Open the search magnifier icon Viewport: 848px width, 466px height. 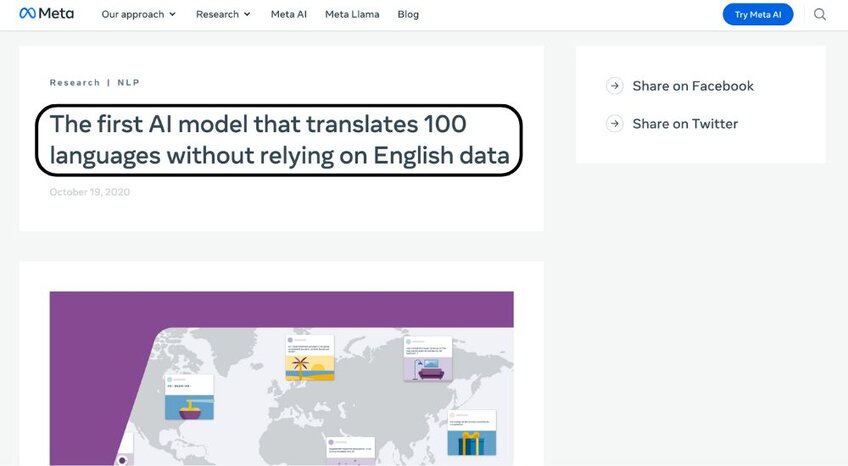pyautogui.click(x=820, y=15)
